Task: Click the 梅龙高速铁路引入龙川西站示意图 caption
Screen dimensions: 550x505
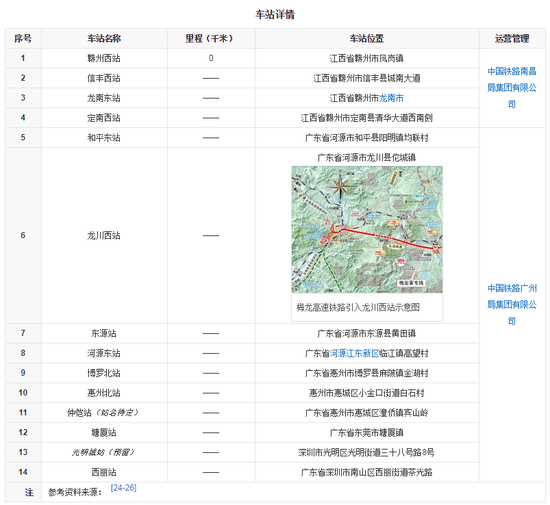Action: pyautogui.click(x=358, y=307)
